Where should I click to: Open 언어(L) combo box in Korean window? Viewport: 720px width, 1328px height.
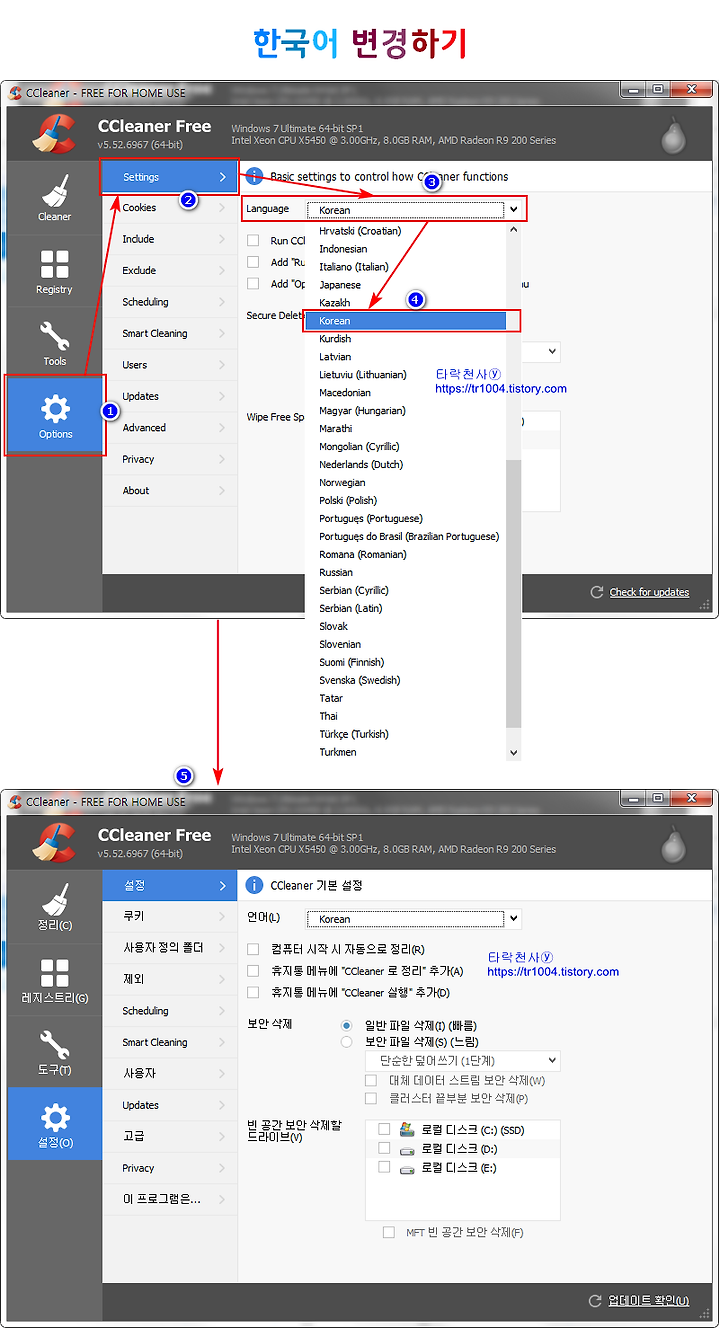413,918
